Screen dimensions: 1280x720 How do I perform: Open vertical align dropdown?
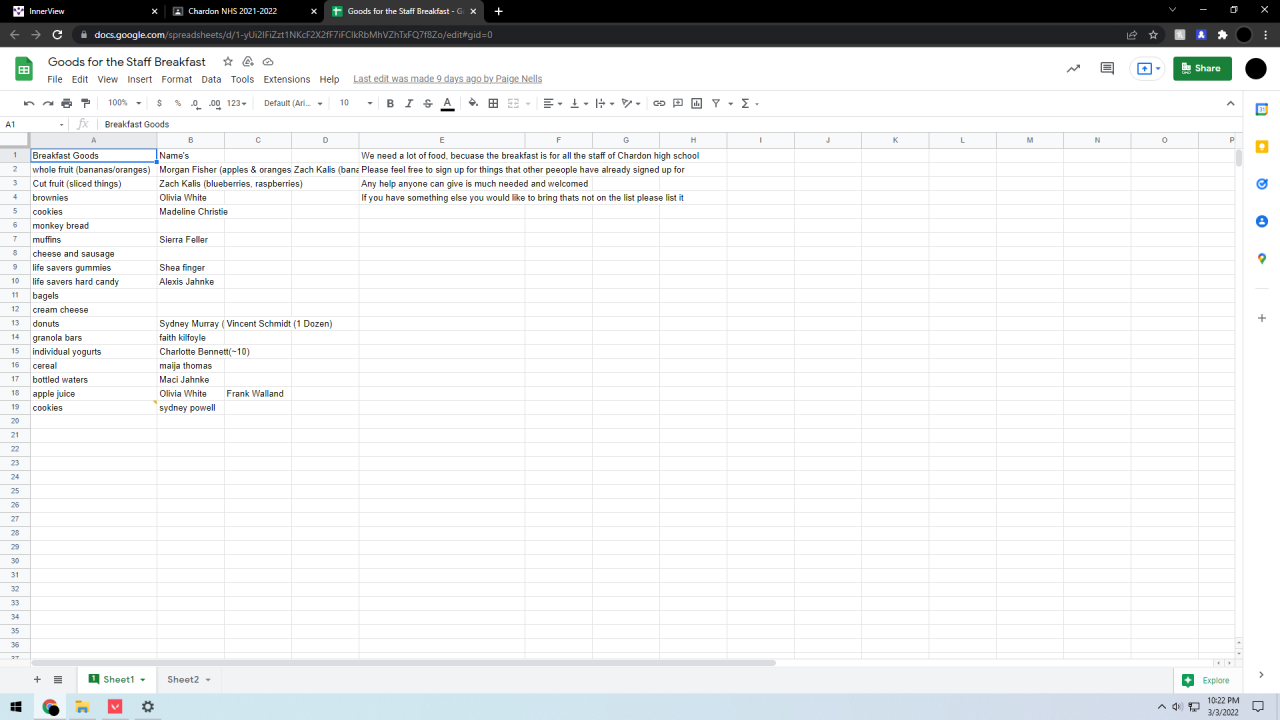[x=579, y=103]
